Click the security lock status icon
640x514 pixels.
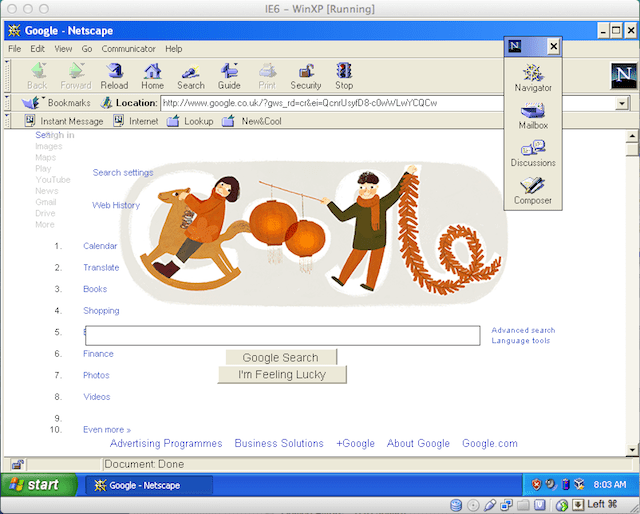click(x=18, y=464)
